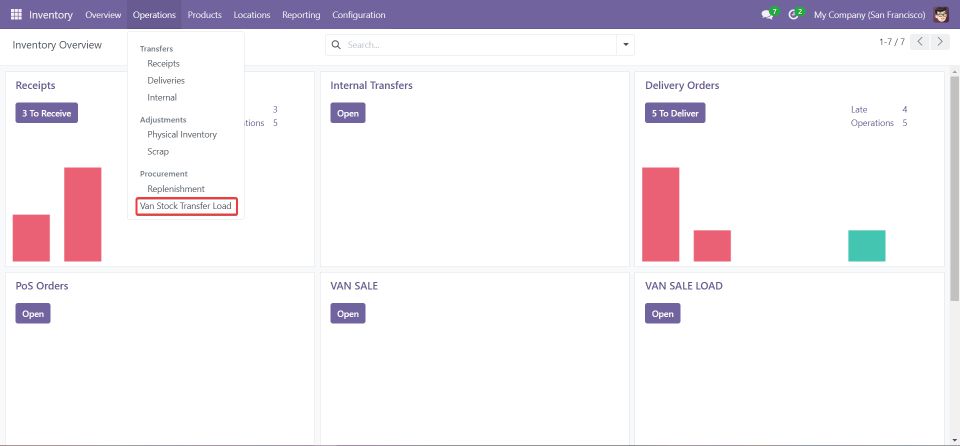This screenshot has height=446, width=960.
Task: Click the user avatar in top bar
Action: (941, 15)
